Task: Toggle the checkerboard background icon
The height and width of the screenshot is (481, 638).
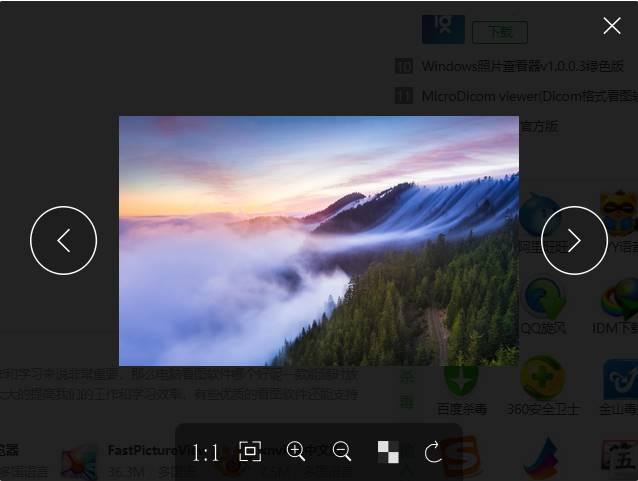Action: (x=388, y=452)
